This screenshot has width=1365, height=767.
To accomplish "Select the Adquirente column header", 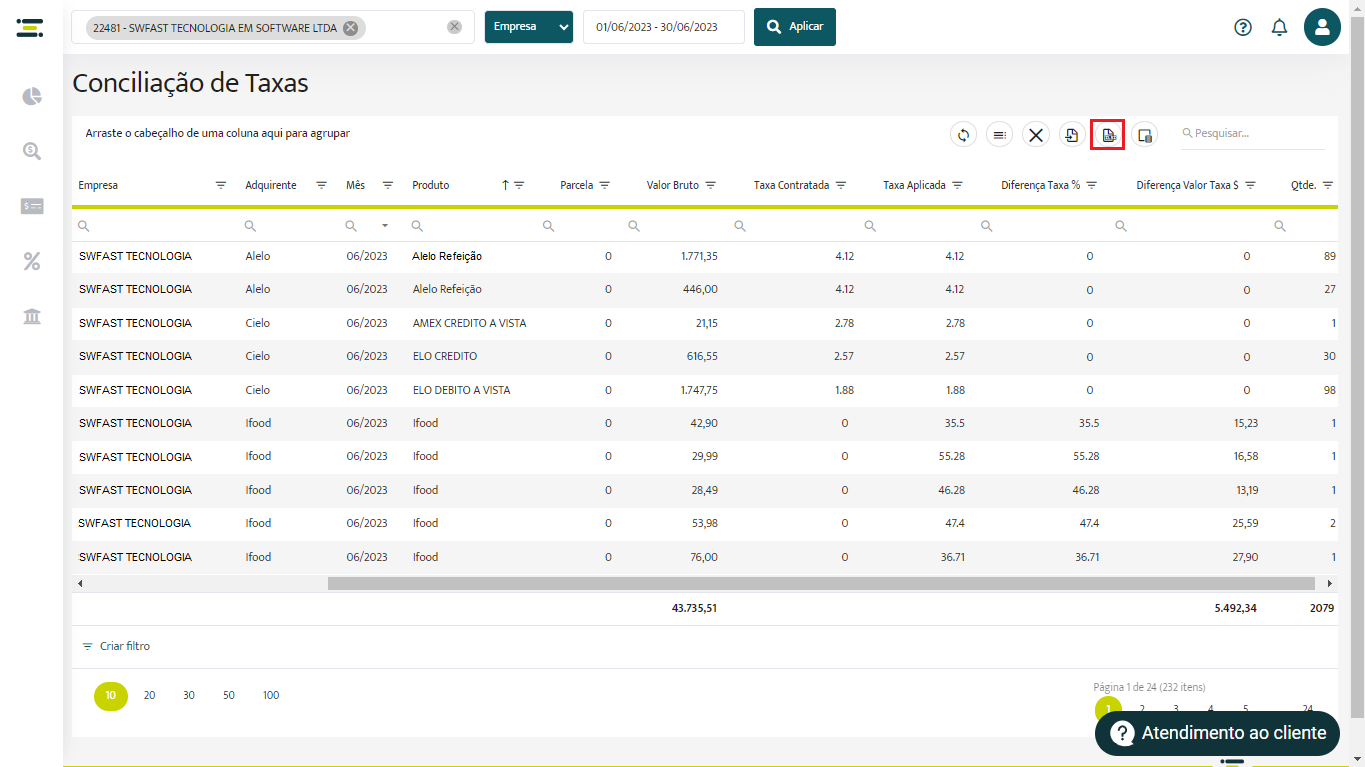I will tap(271, 185).
